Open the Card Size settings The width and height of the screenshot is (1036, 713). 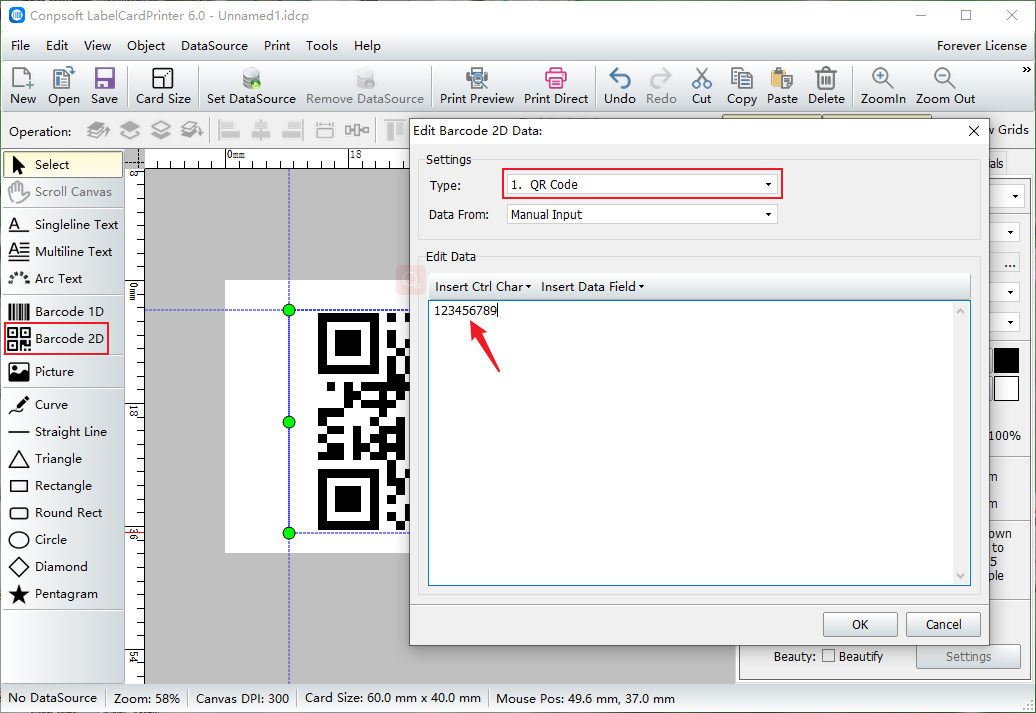[x=163, y=86]
